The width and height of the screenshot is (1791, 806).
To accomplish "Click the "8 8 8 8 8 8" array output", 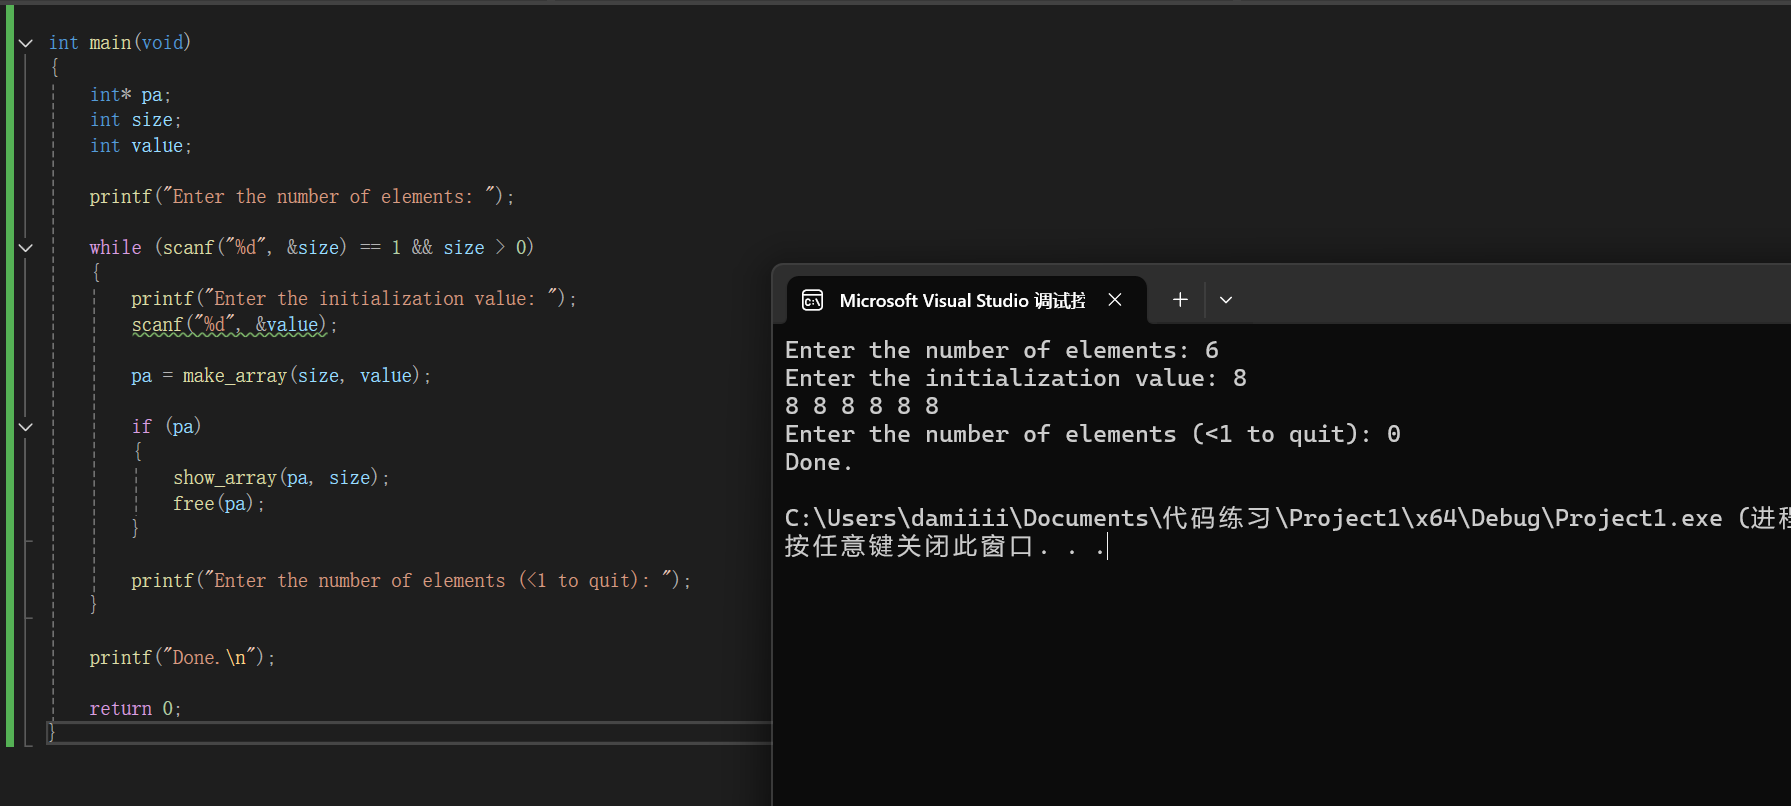I will tap(862, 406).
